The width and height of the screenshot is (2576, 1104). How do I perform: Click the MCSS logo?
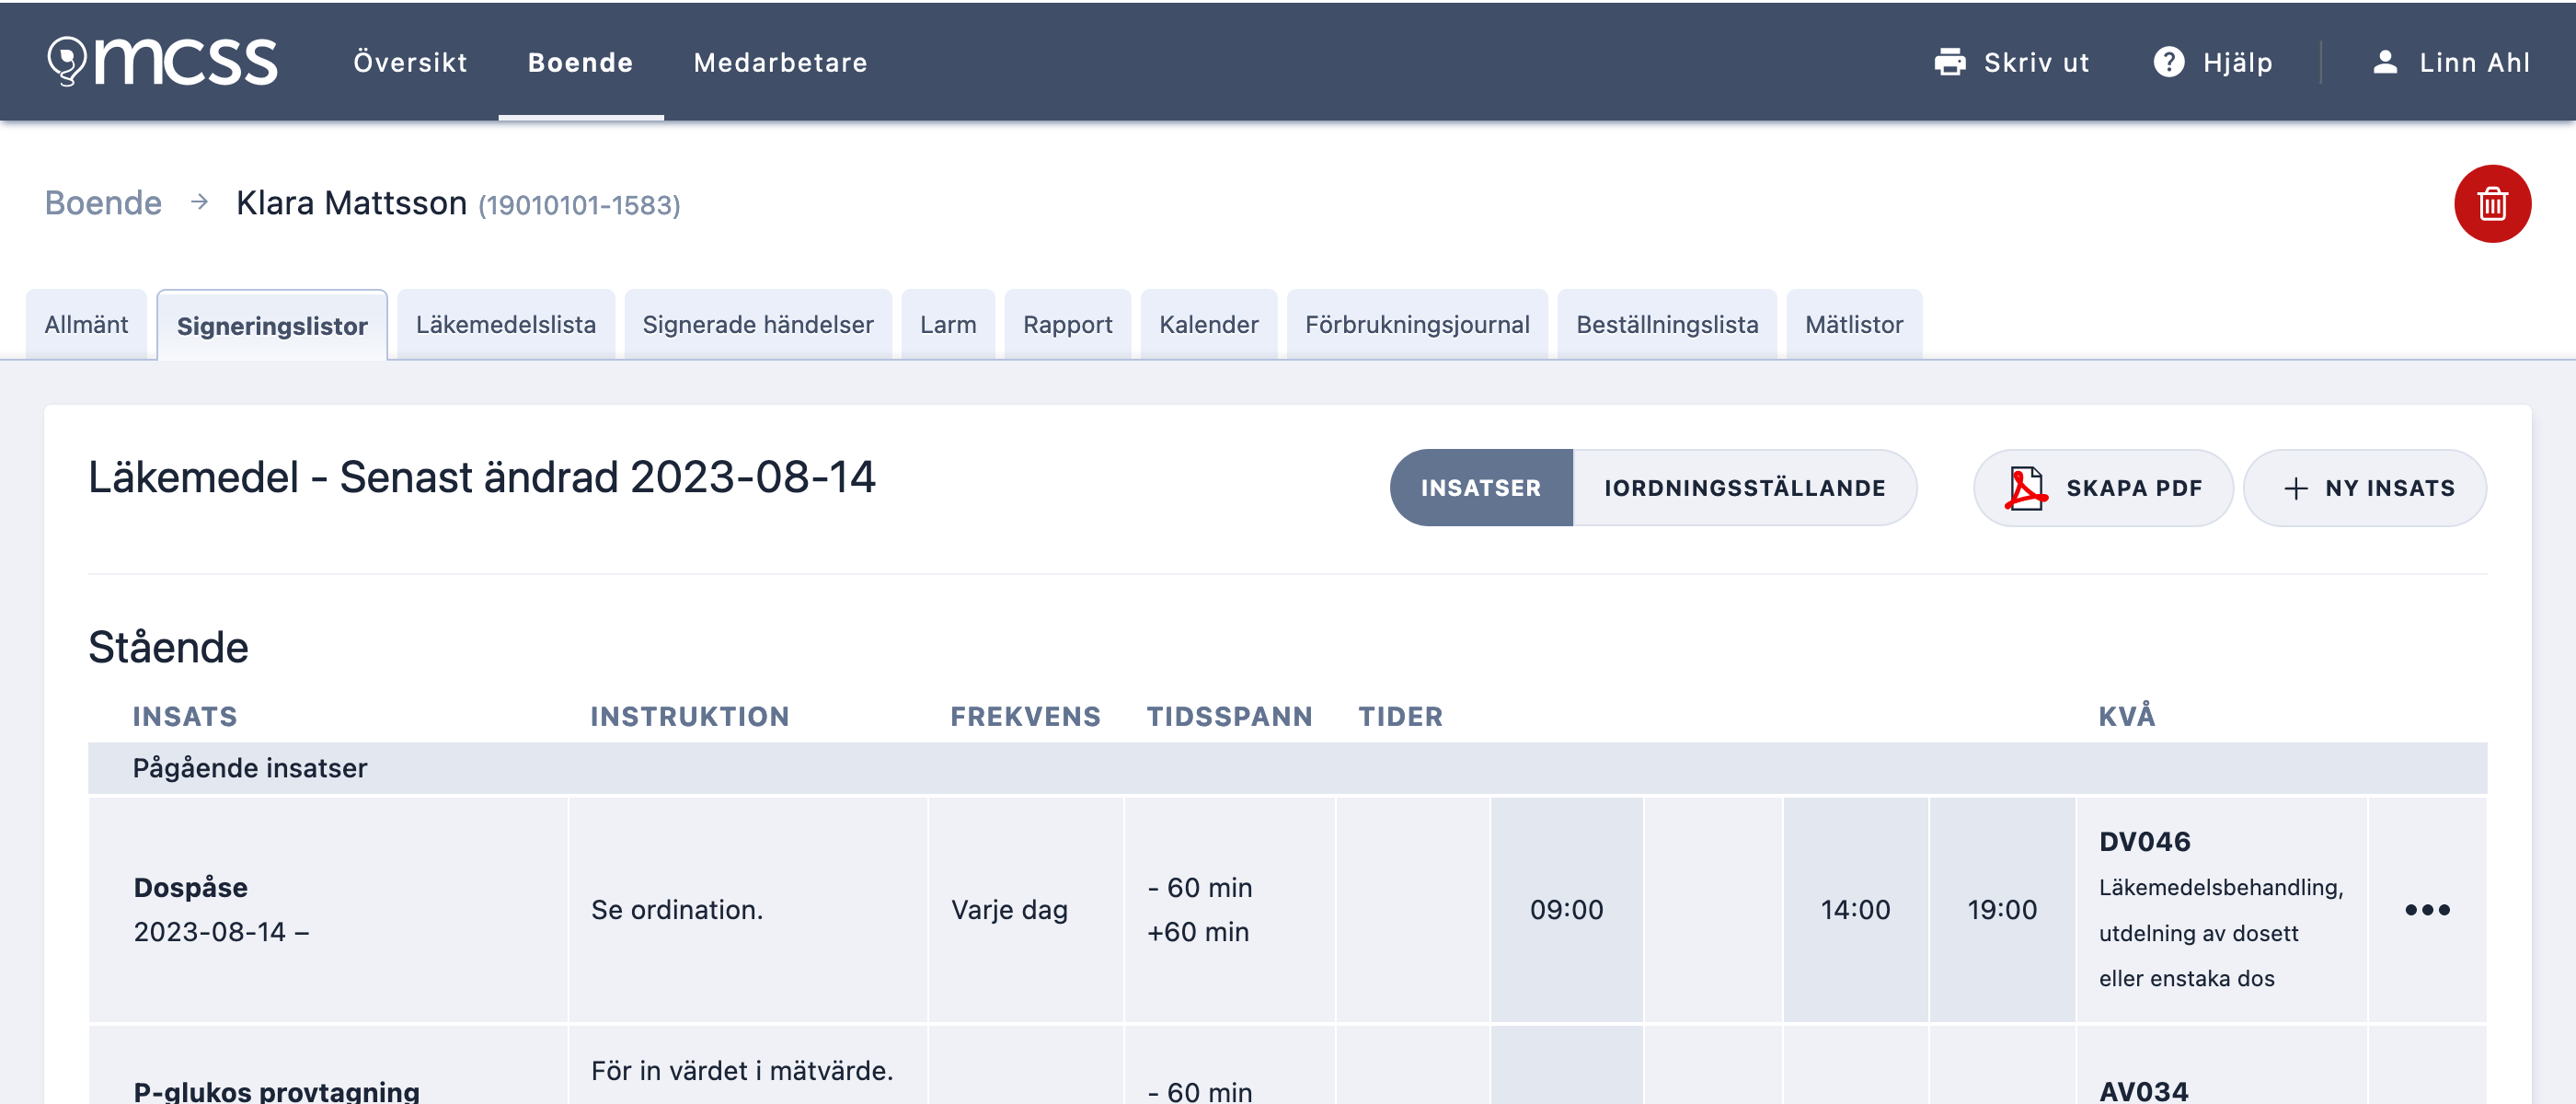click(162, 62)
